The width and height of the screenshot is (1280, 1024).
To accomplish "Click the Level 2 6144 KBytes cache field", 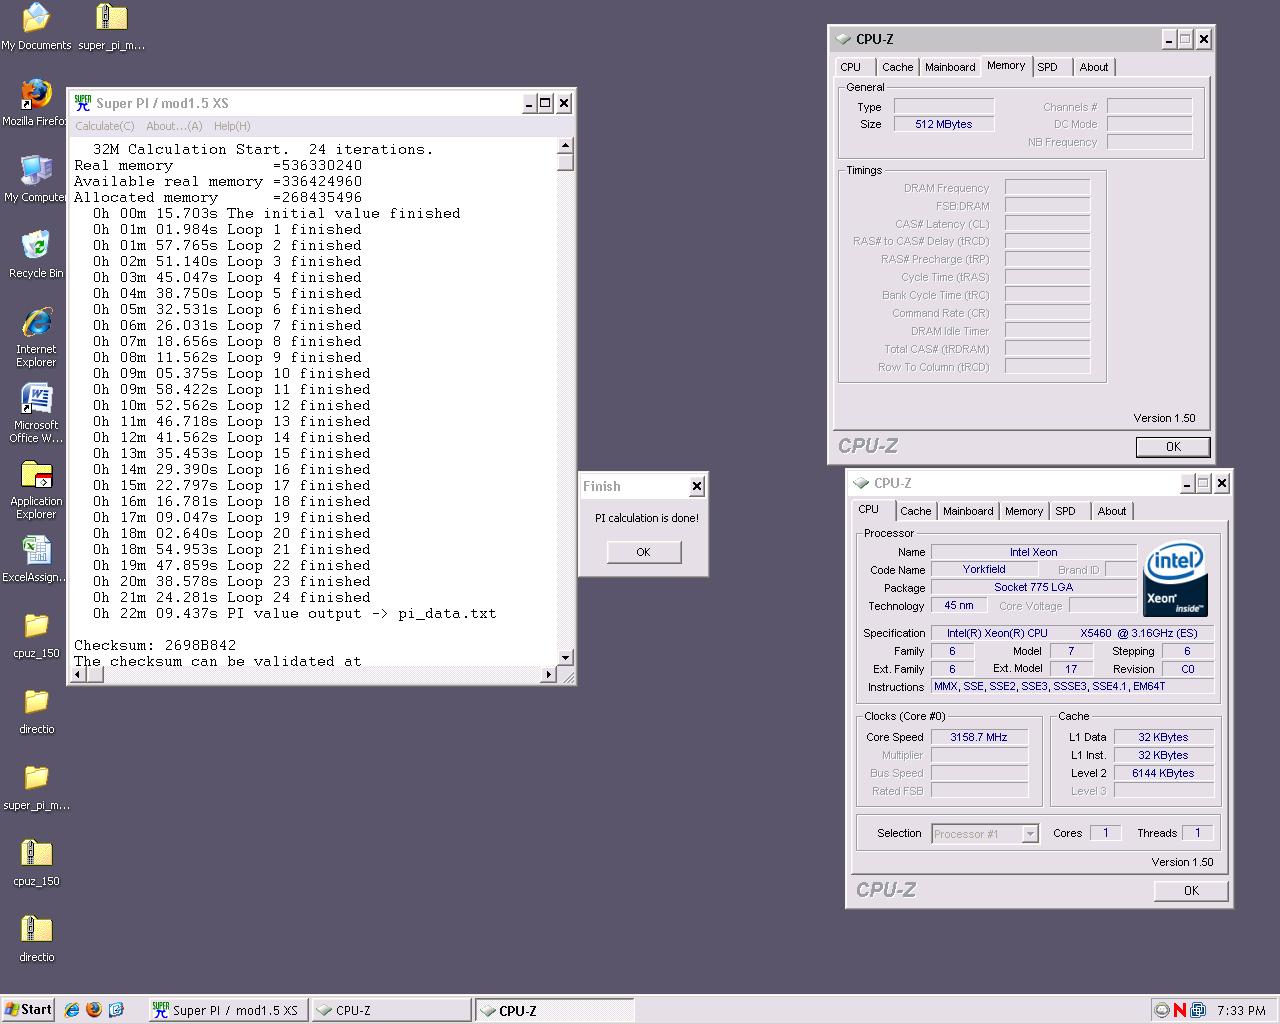I will (1163, 773).
